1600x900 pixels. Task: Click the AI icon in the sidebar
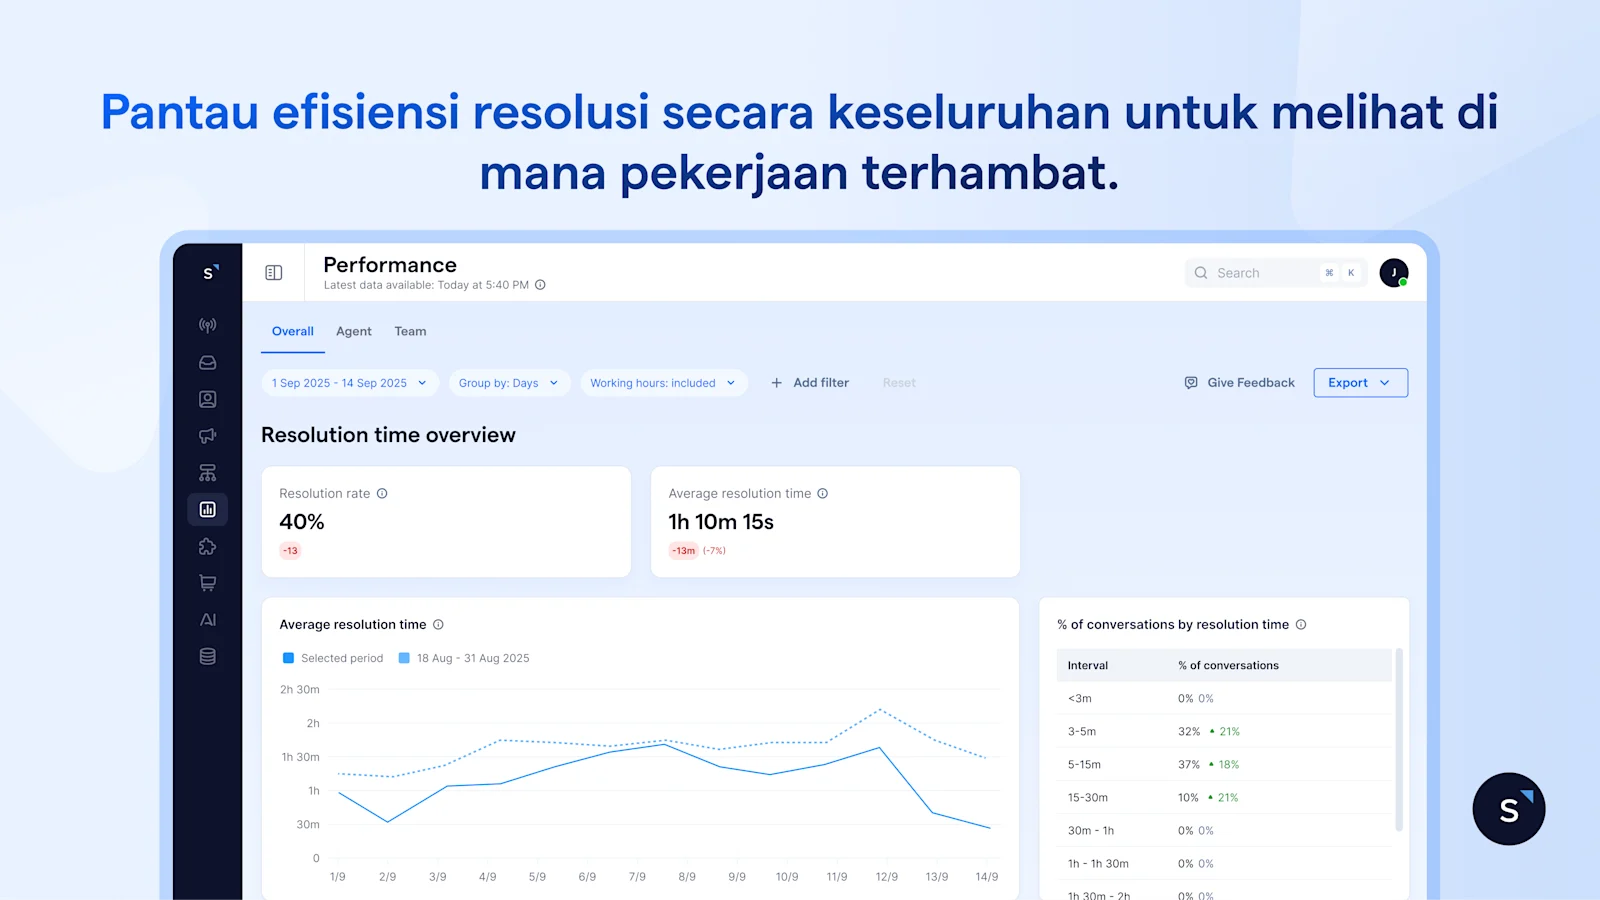pos(207,619)
